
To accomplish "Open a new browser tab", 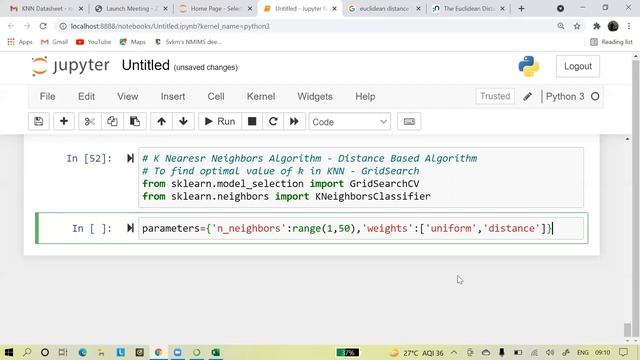I will coord(521,9).
